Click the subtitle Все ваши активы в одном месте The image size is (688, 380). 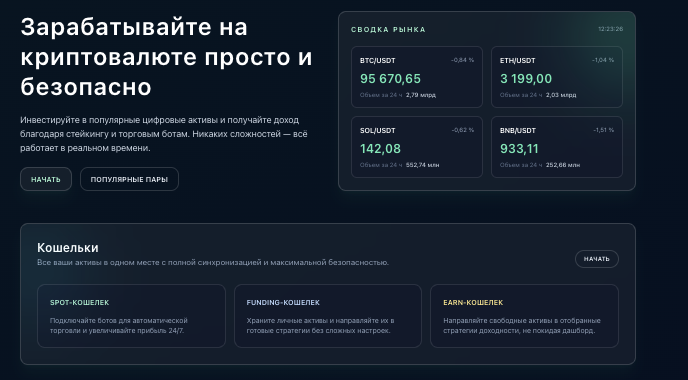(213, 262)
